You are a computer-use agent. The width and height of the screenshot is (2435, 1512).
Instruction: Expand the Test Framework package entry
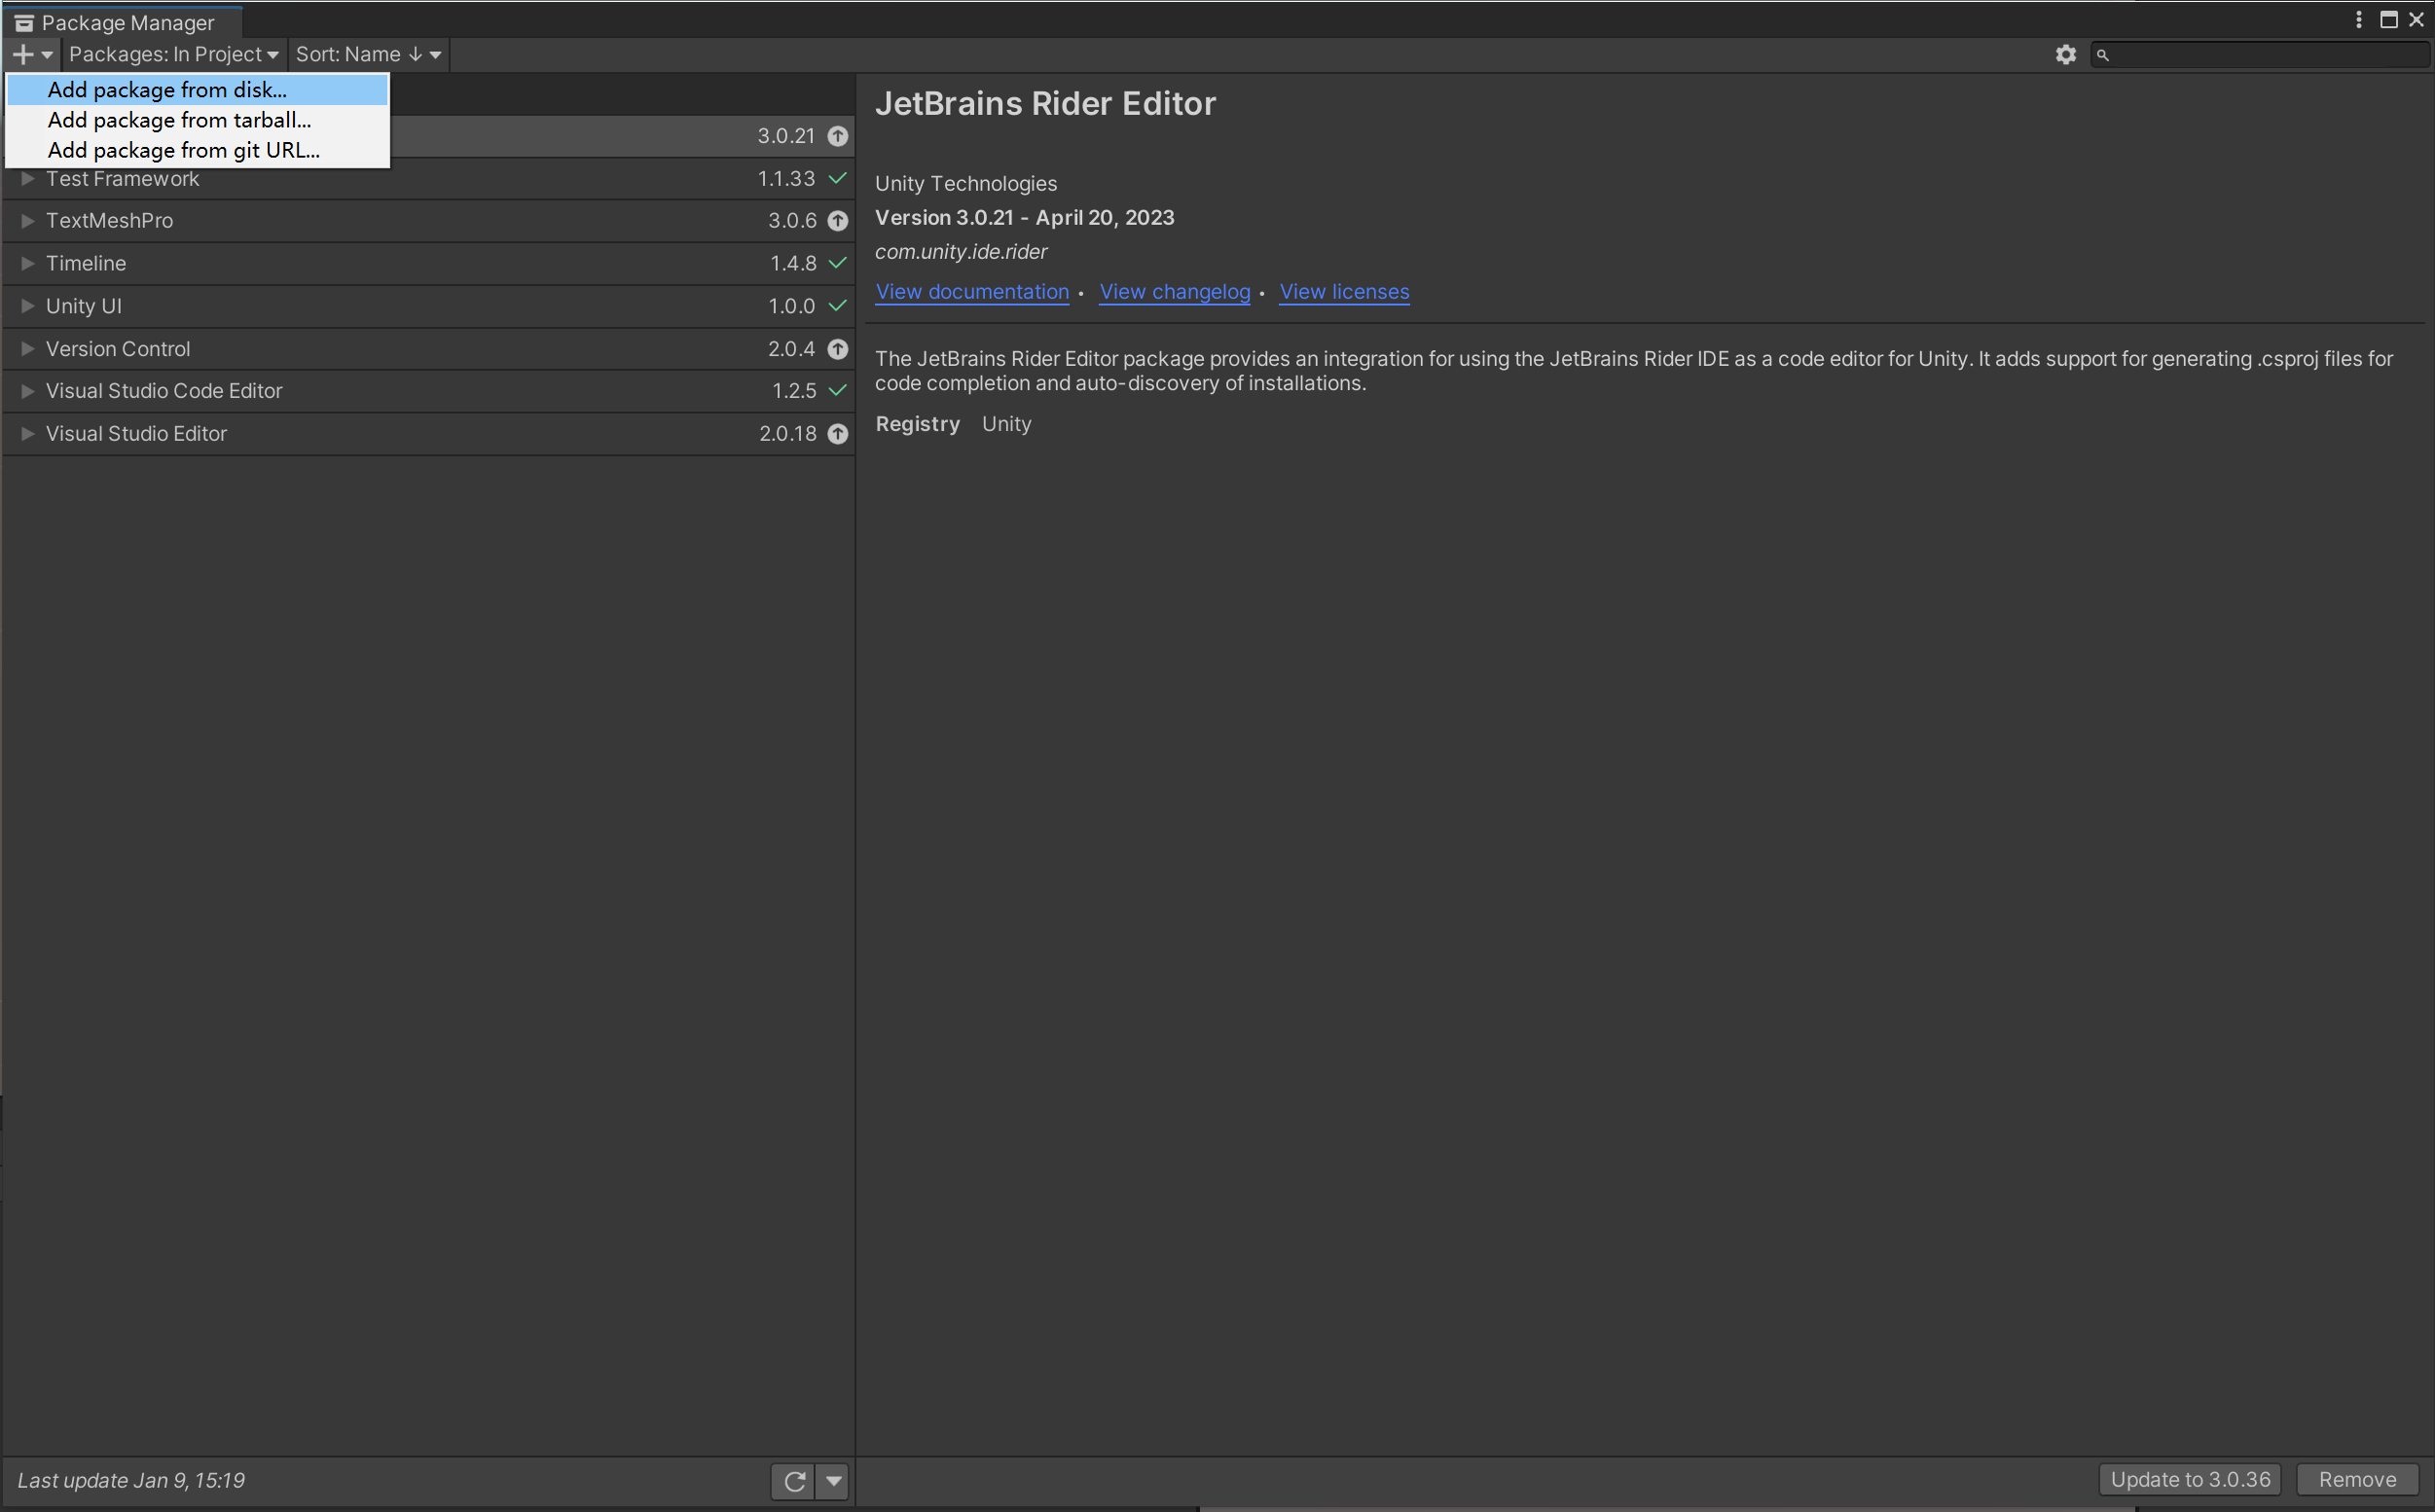click(28, 178)
